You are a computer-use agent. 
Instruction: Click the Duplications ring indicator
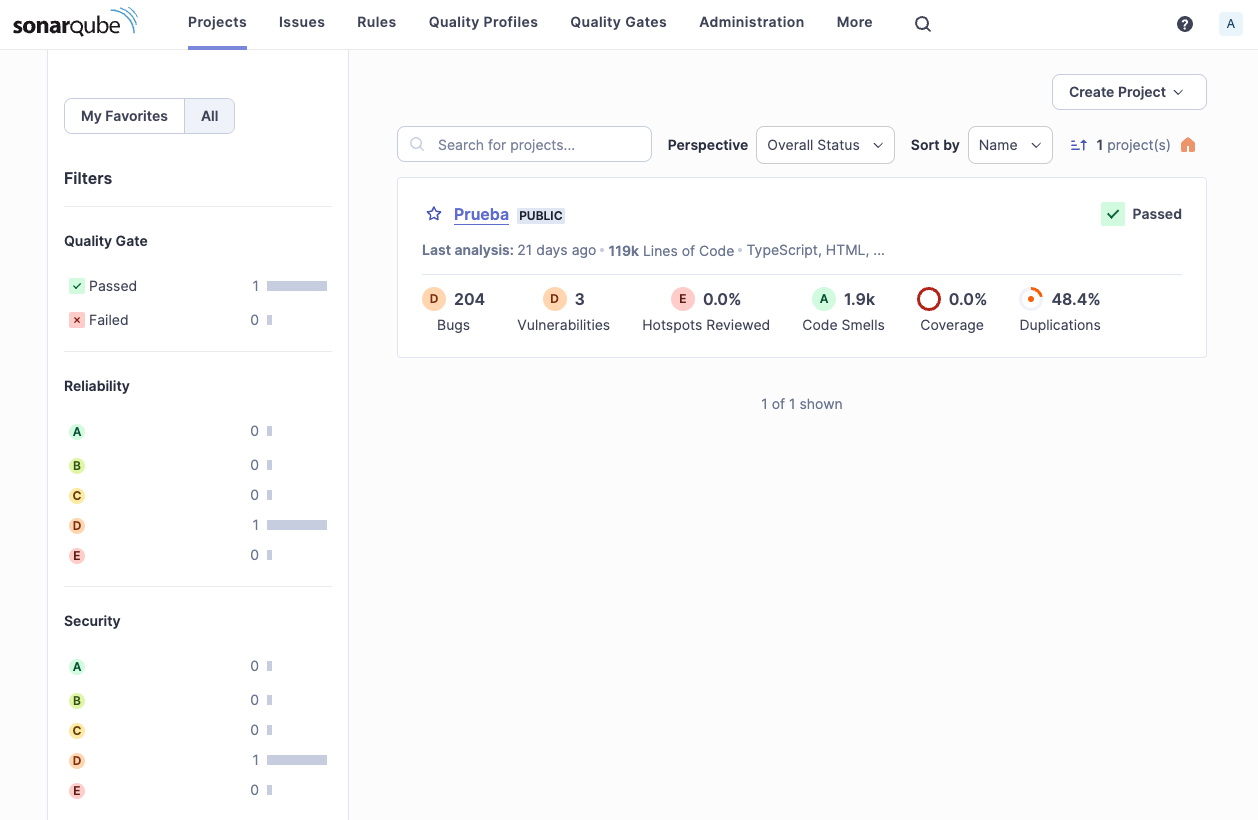1031,299
